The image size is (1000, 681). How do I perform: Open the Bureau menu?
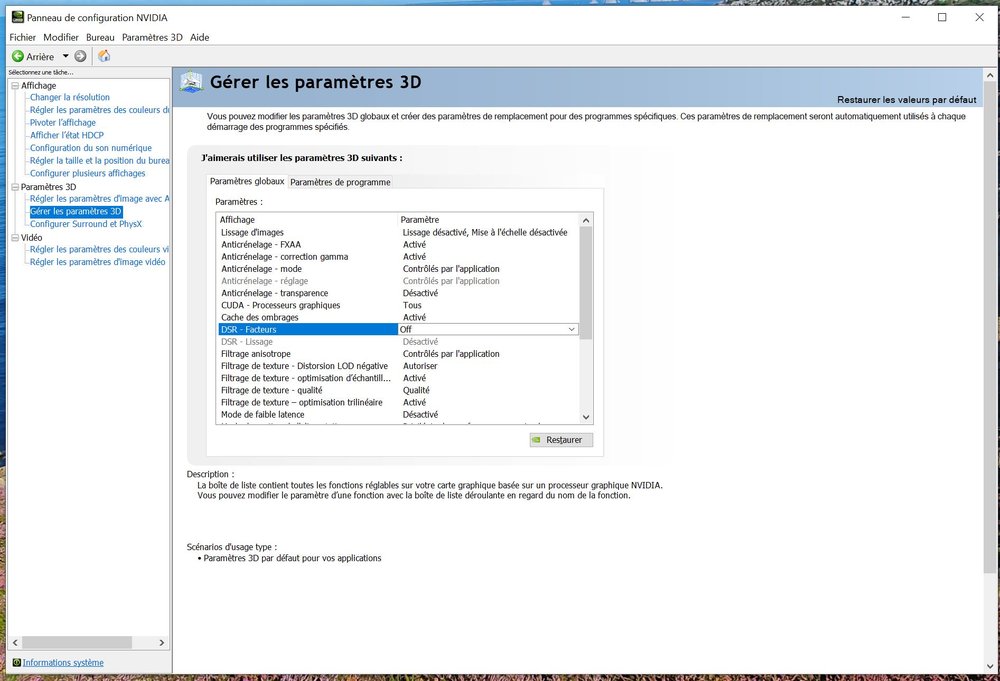(100, 37)
